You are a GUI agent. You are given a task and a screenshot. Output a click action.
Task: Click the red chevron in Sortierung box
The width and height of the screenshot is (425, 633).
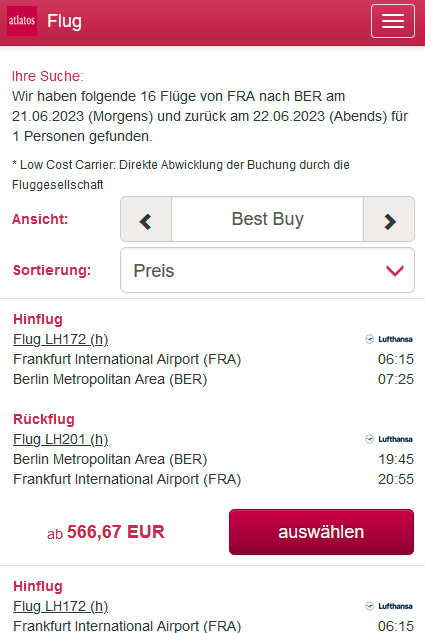pyautogui.click(x=395, y=270)
